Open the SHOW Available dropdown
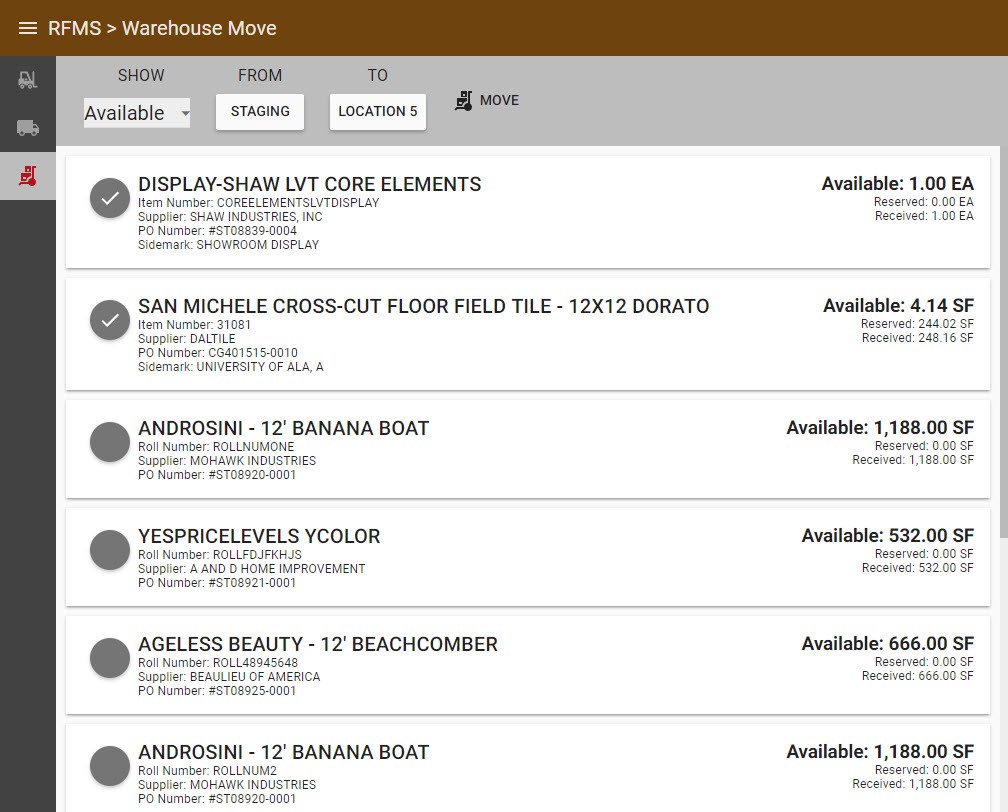 coord(137,113)
